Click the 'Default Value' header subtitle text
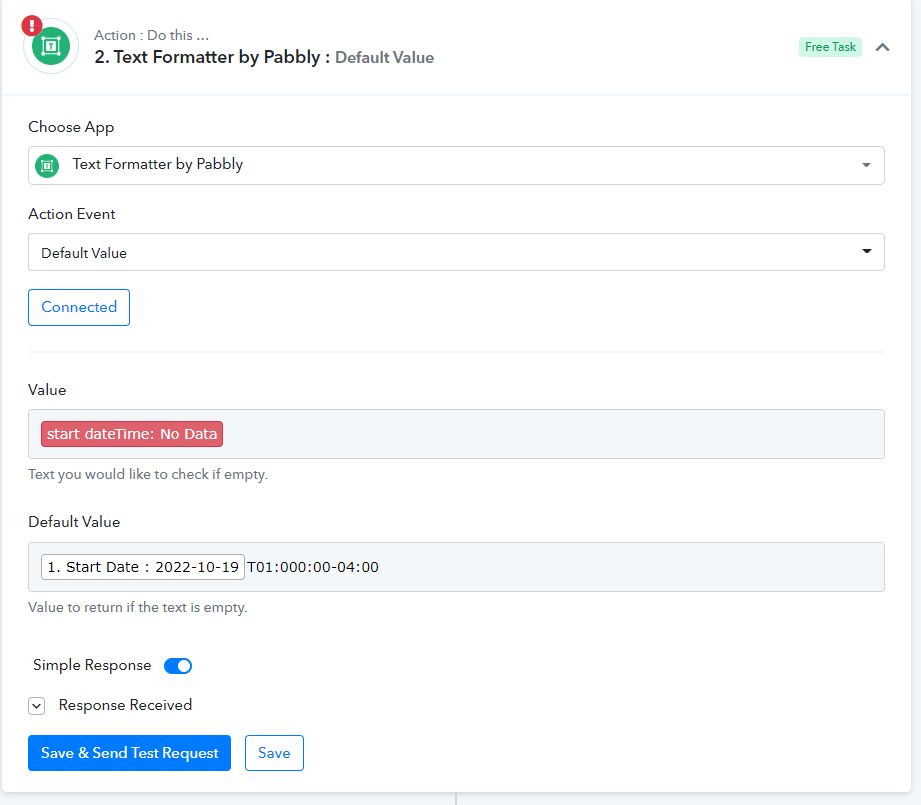The image size is (921, 805). [384, 58]
